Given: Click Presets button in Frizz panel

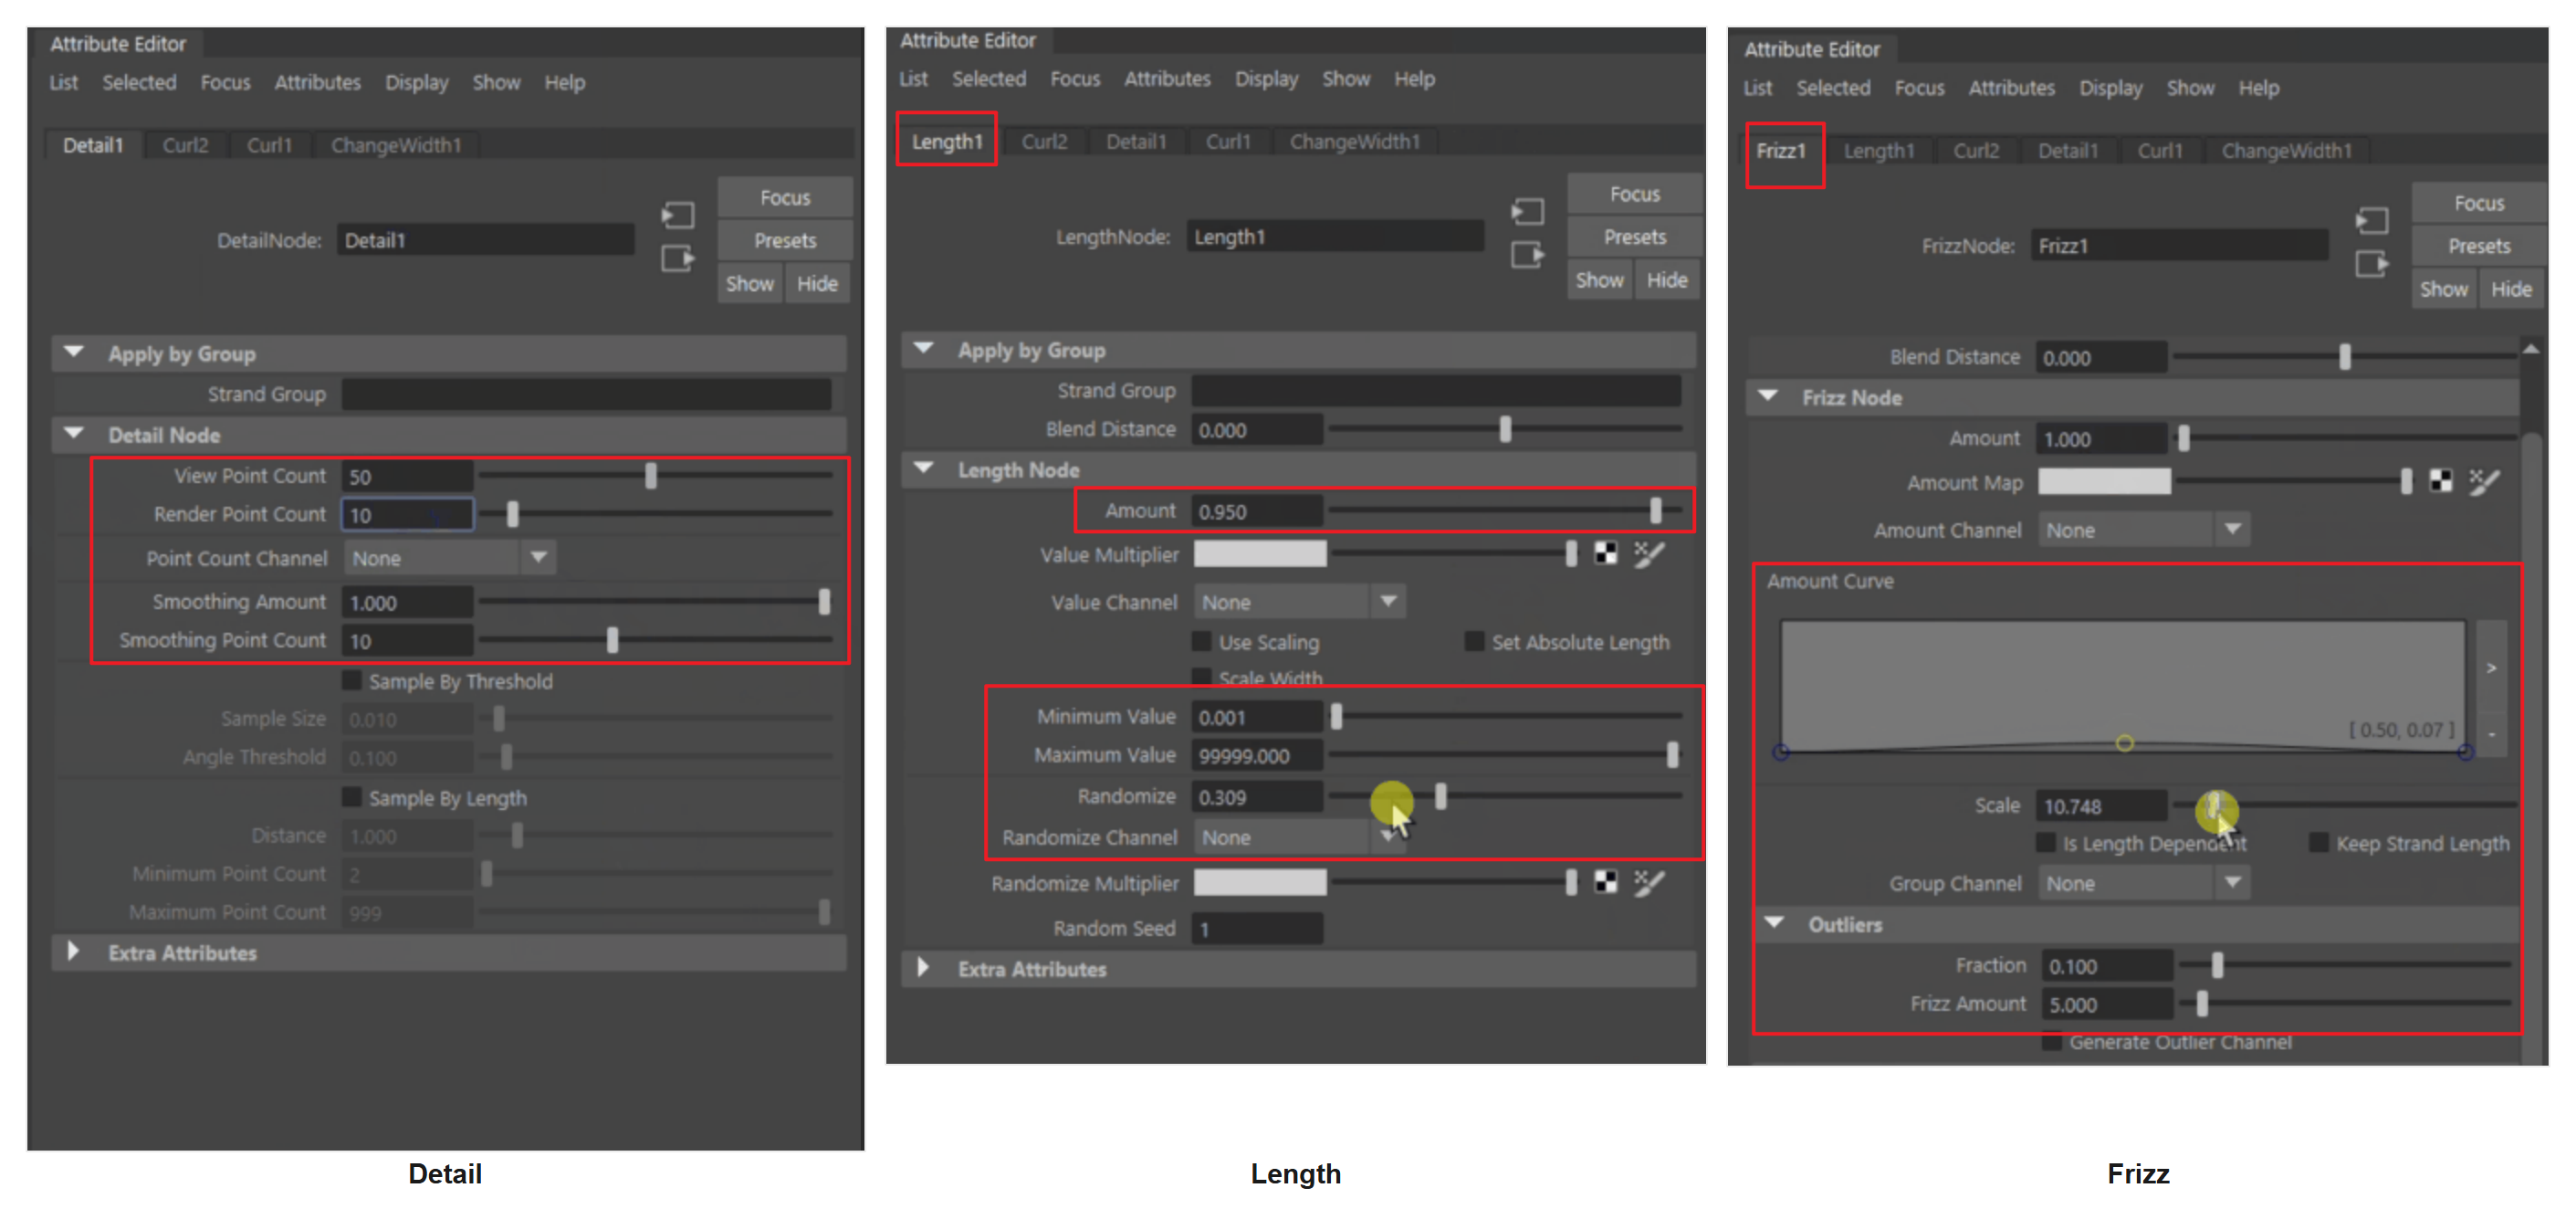Looking at the screenshot, I should pos(2479,246).
